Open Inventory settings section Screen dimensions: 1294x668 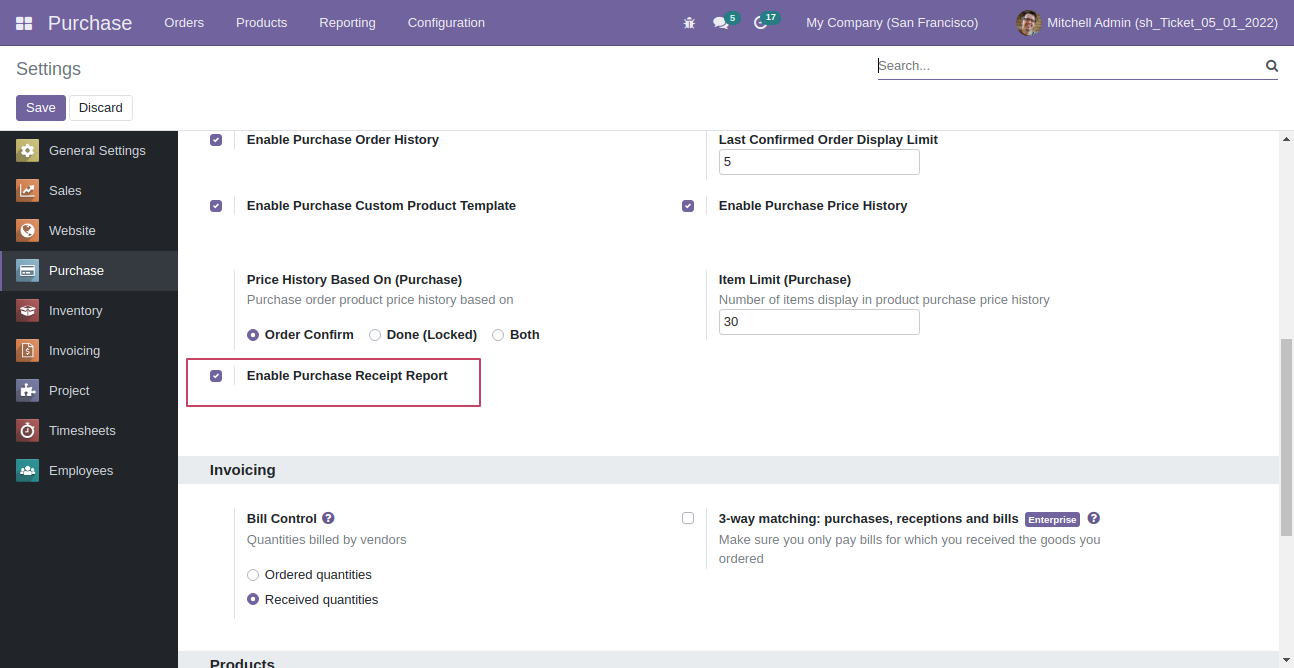[x=89, y=311]
